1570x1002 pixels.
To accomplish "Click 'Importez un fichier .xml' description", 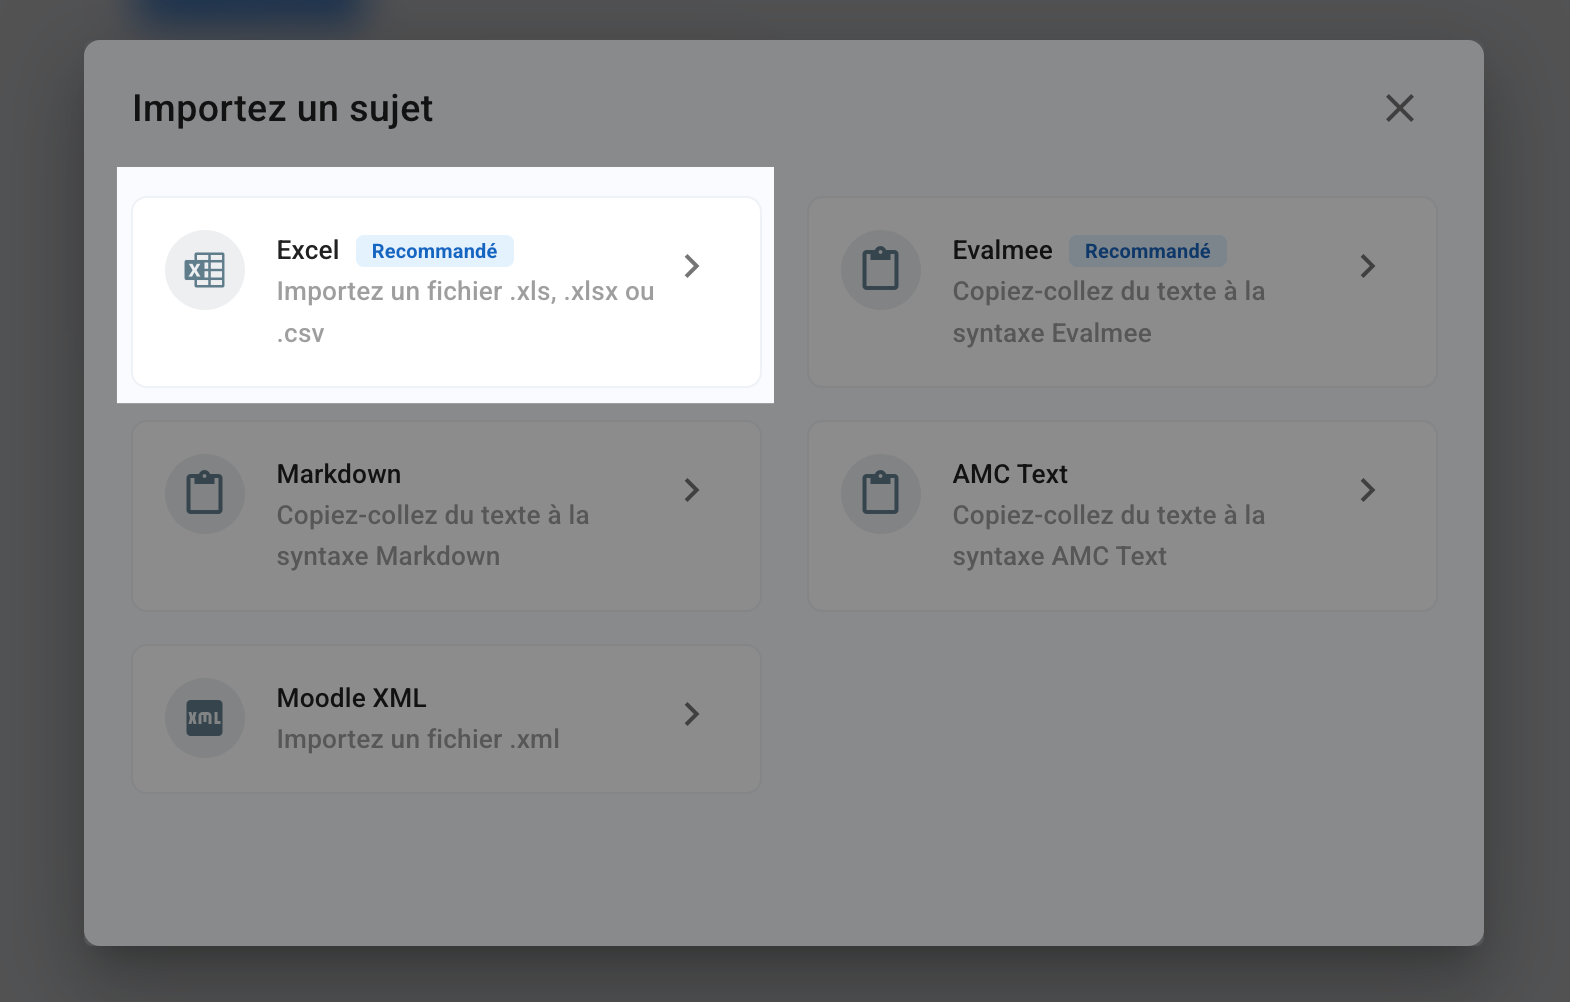I will pos(418,739).
